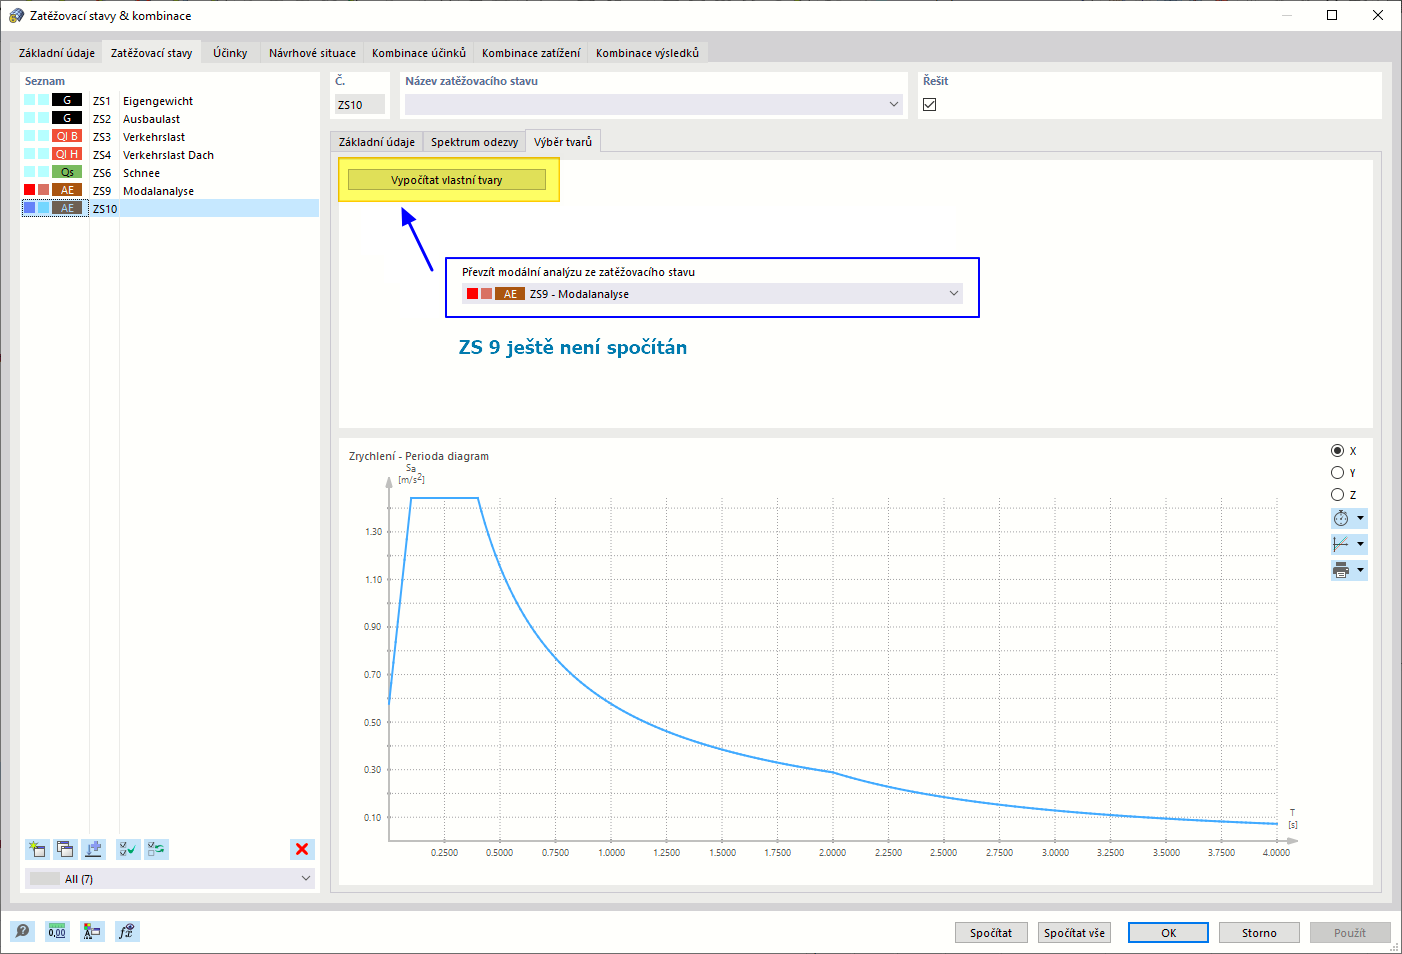Open the Kombinace účinků tab

pyautogui.click(x=419, y=53)
